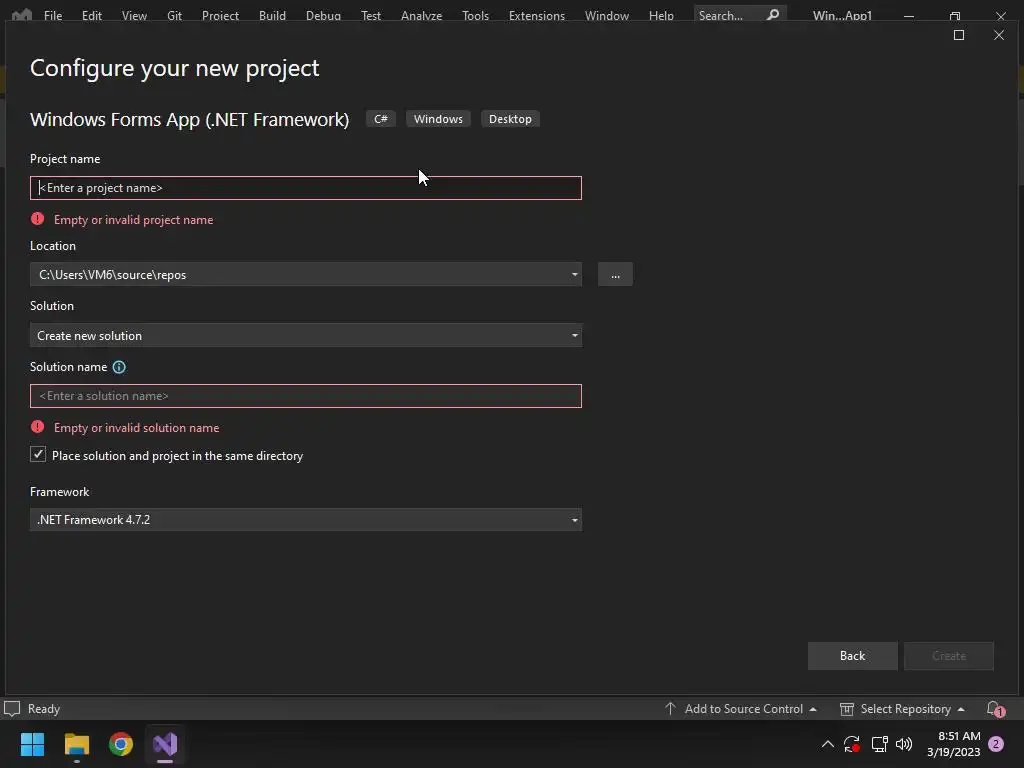Open Google Chrome from the taskbar

tap(121, 744)
